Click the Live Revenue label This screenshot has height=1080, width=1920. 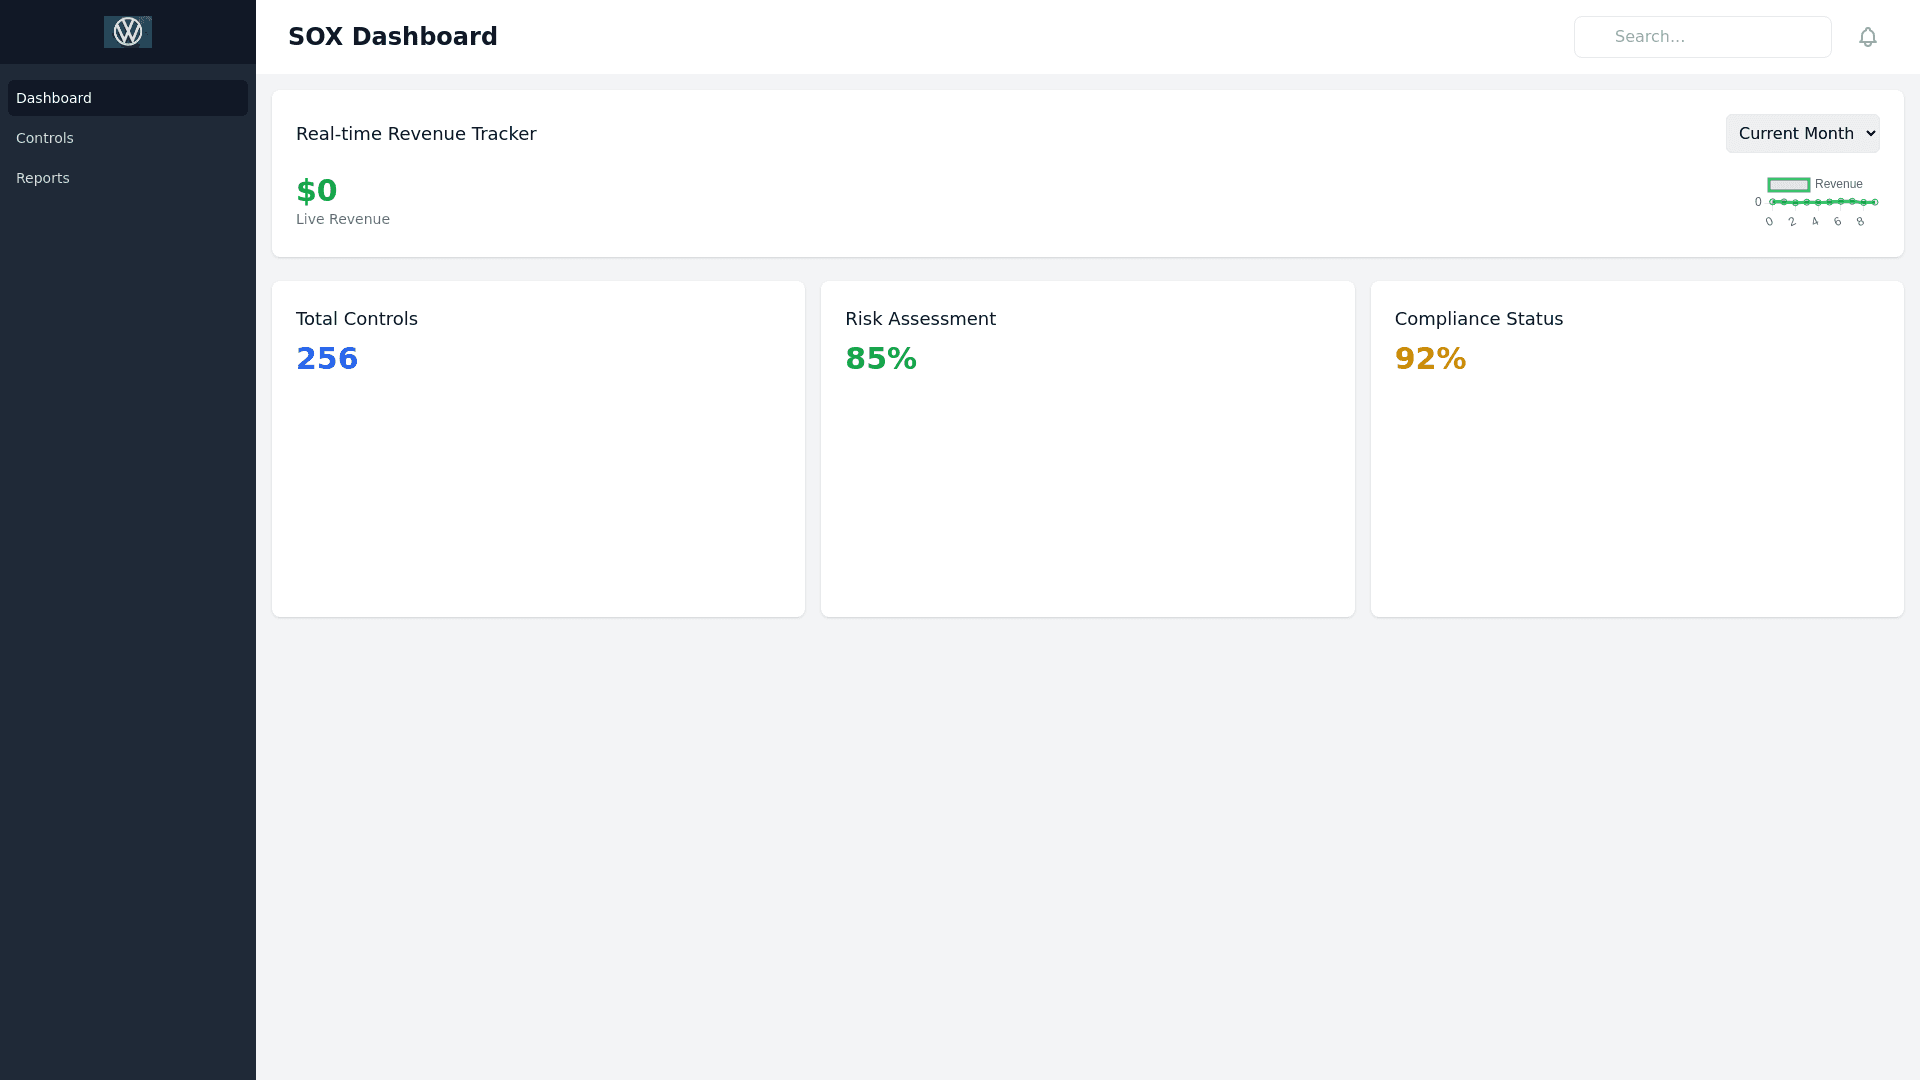[x=343, y=219]
